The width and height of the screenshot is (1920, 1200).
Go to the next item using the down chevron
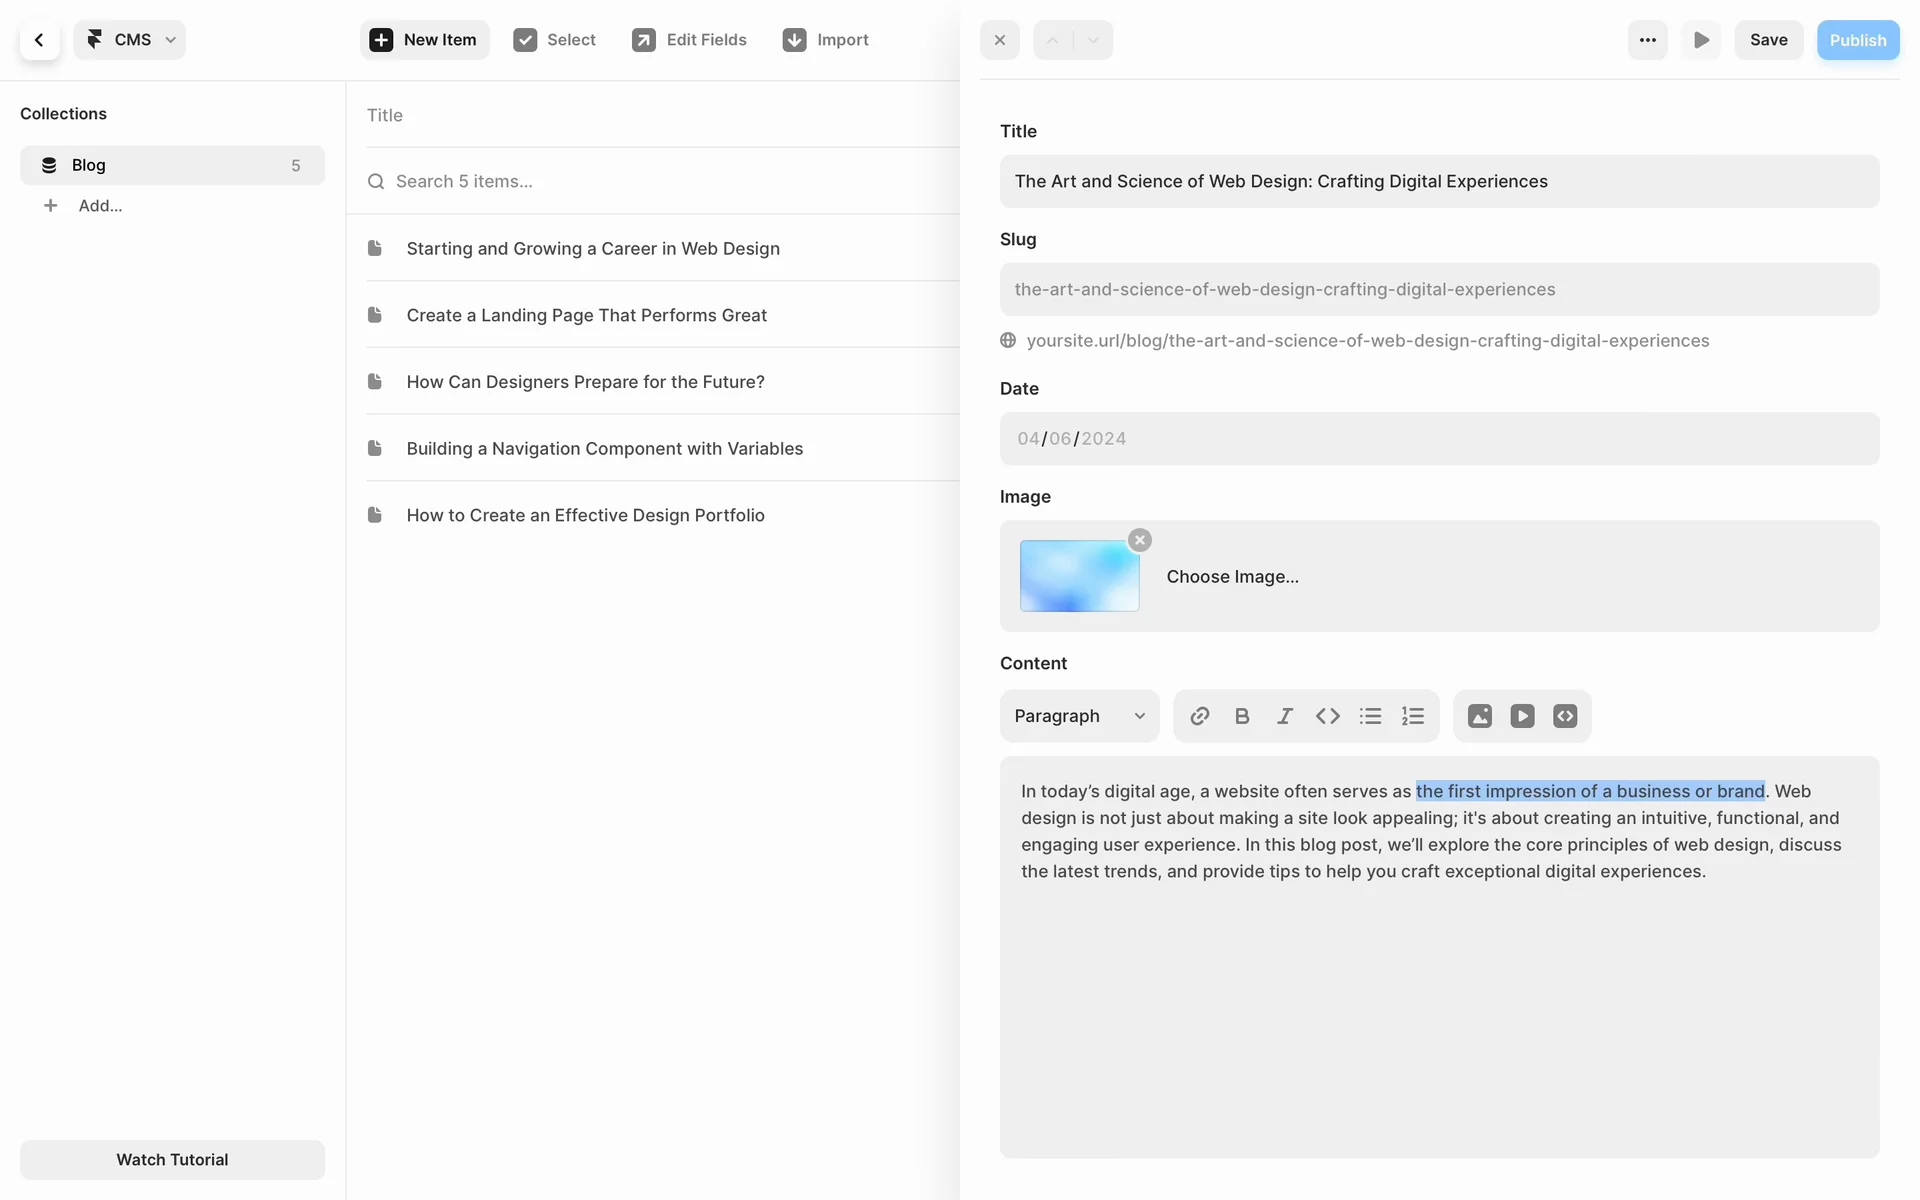[x=1093, y=40]
